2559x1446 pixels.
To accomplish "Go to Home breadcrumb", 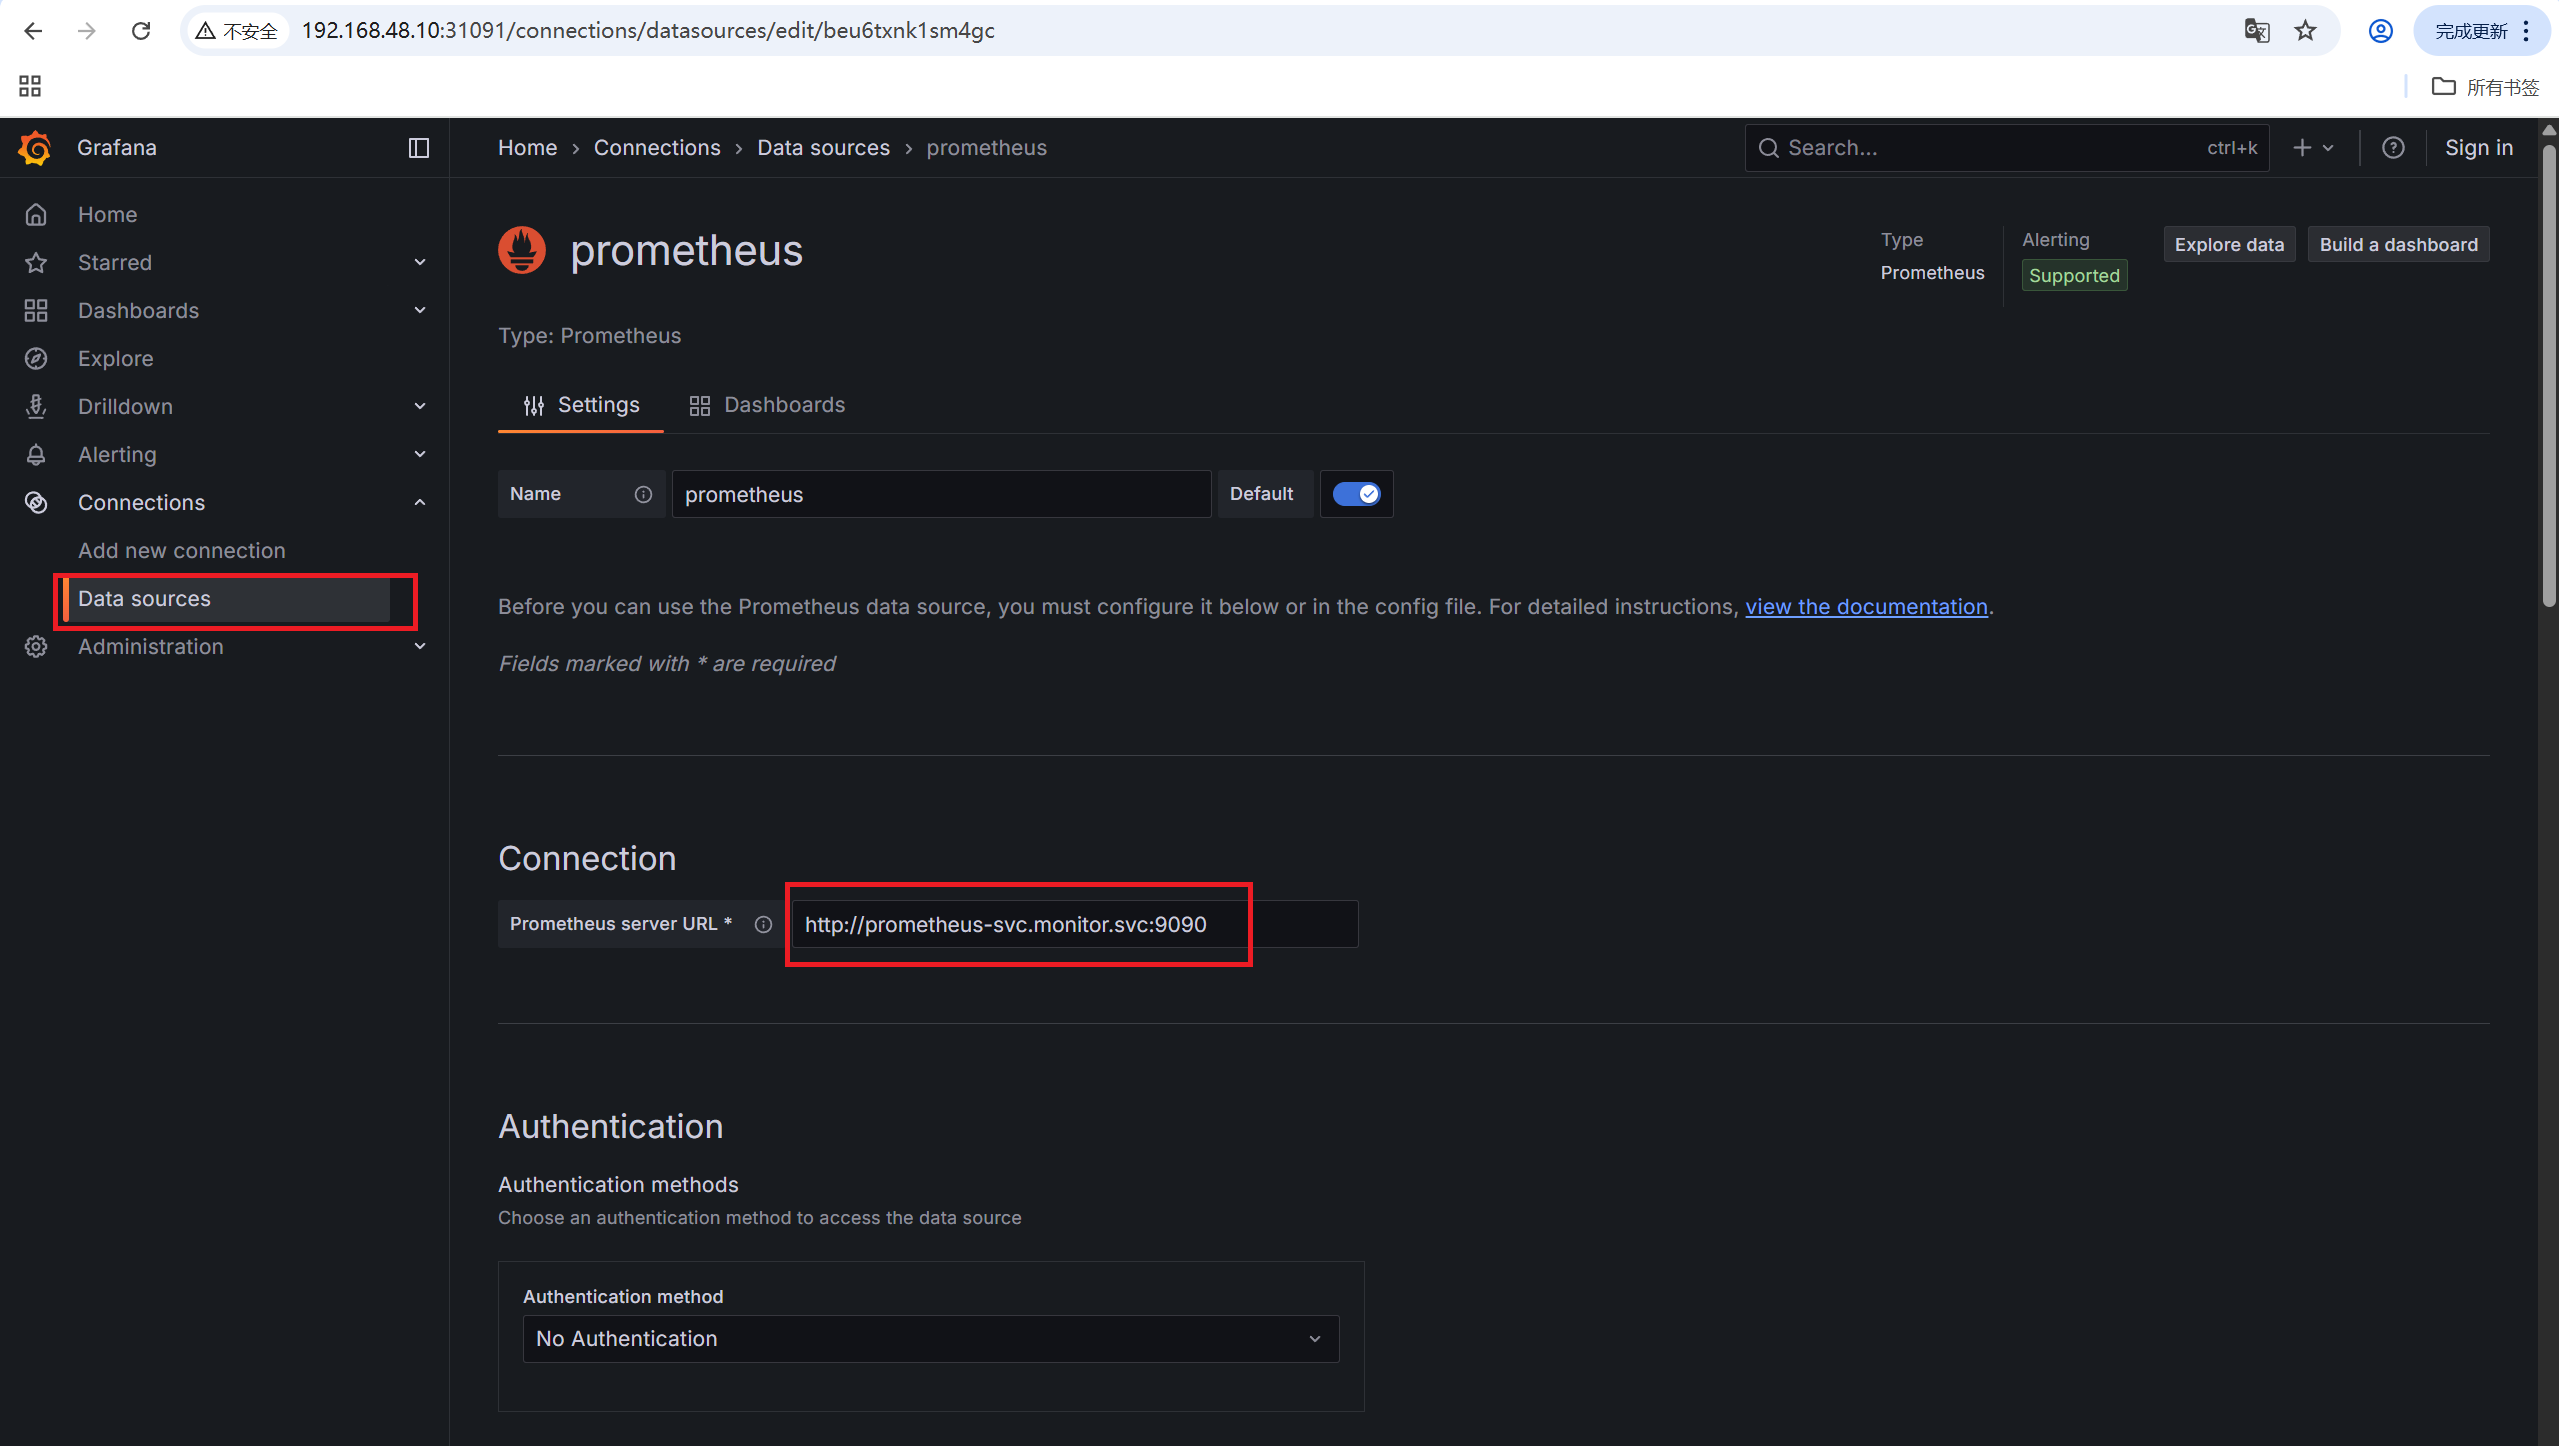I will coord(527,148).
